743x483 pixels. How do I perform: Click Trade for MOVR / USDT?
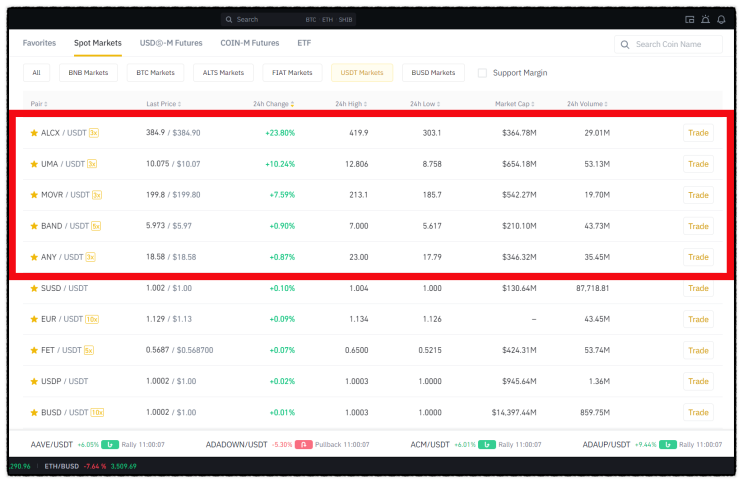coord(698,195)
